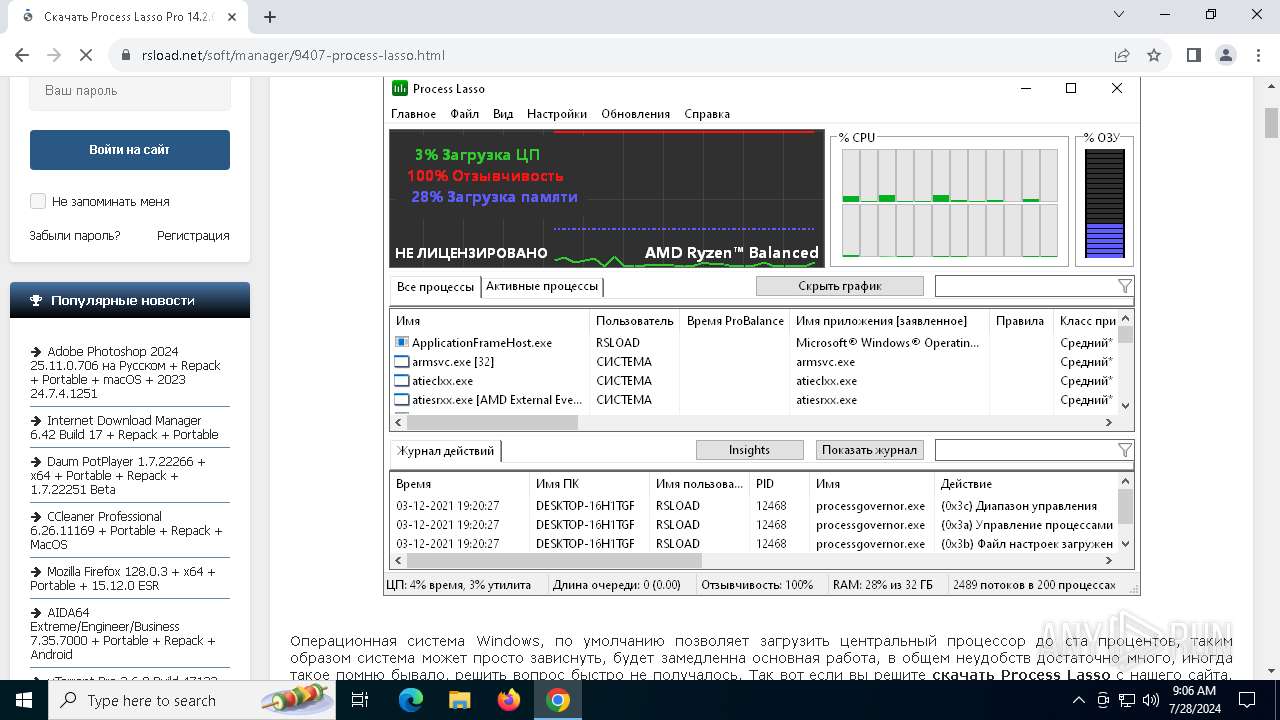Click the page vertical scrollbar thumb

[x=1271, y=122]
